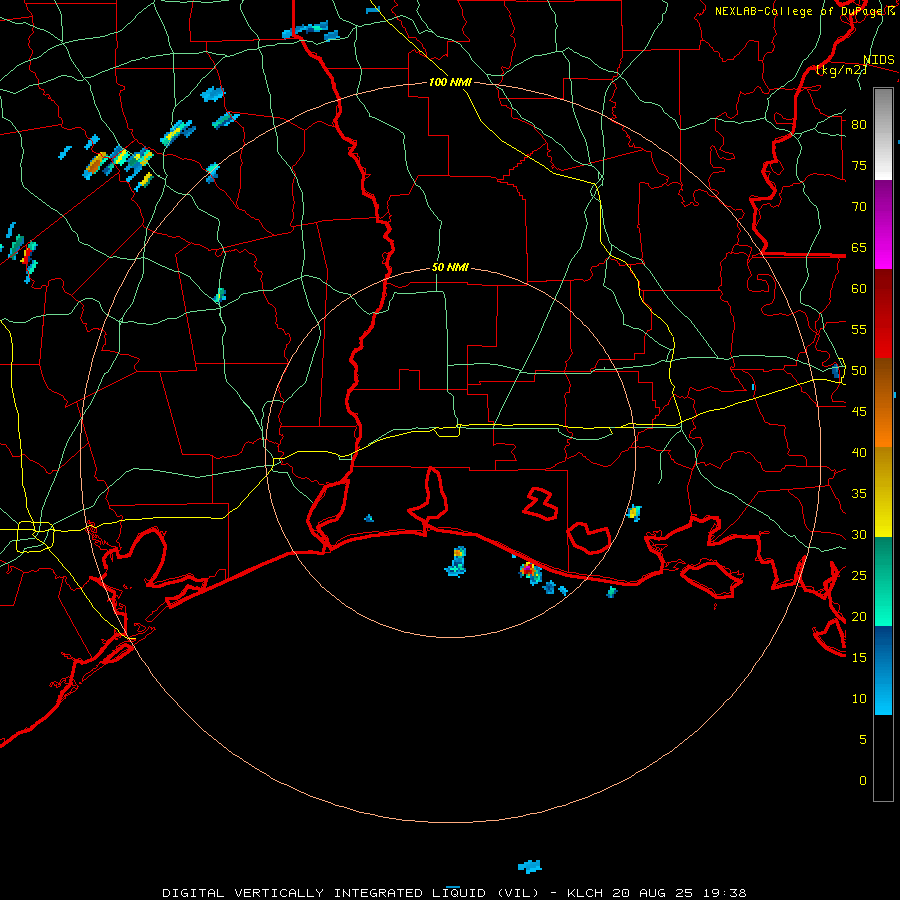Click the scale value 5
This screenshot has height=900, width=900.
point(863,740)
